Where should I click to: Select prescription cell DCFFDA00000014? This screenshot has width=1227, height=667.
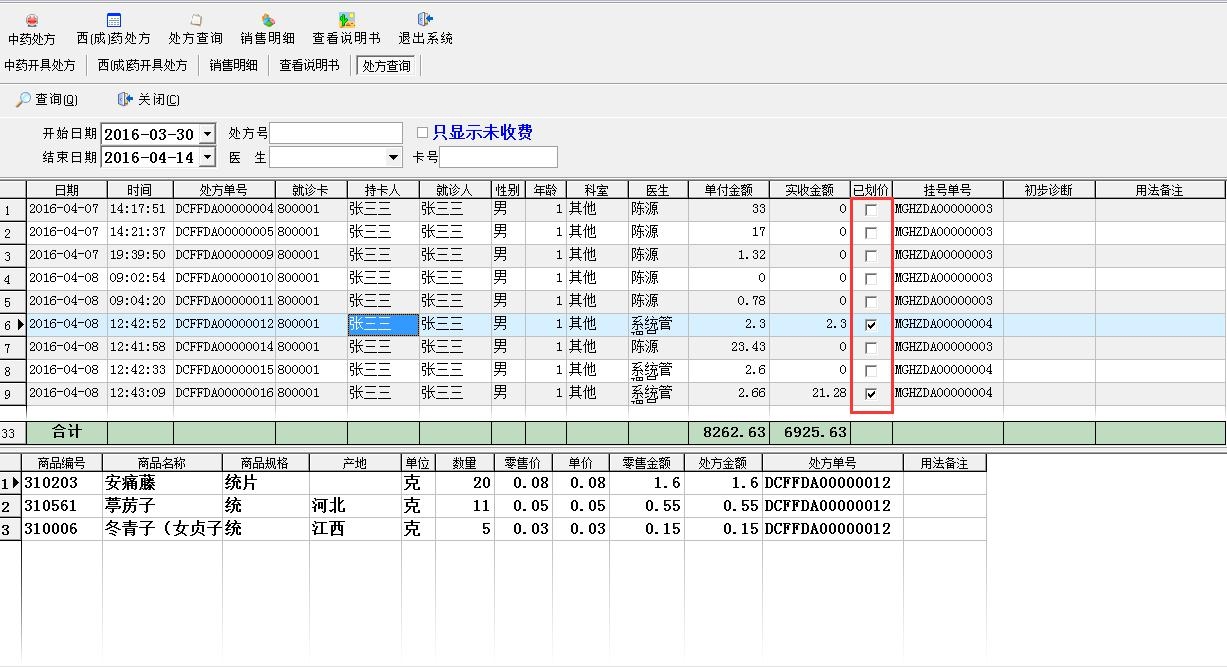pos(224,348)
